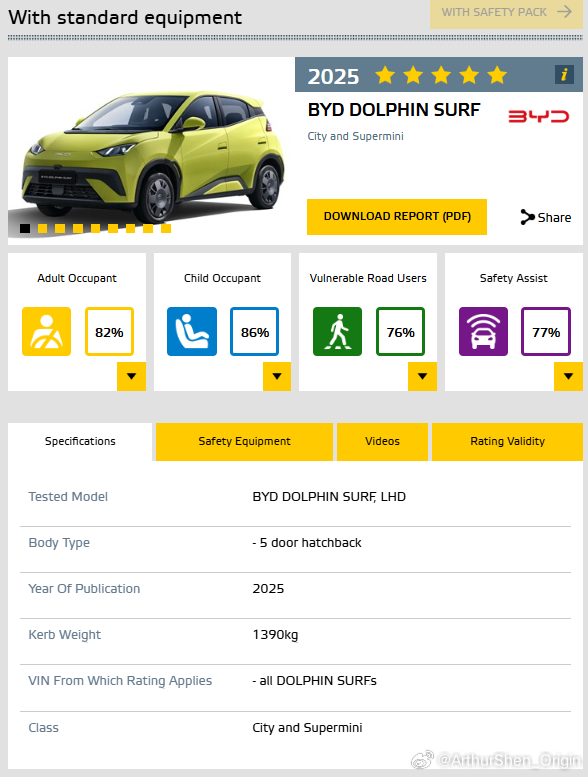Image resolution: width=588 pixels, height=777 pixels.
Task: Click the 76% Vulnerable Road Users score
Action: (400, 332)
